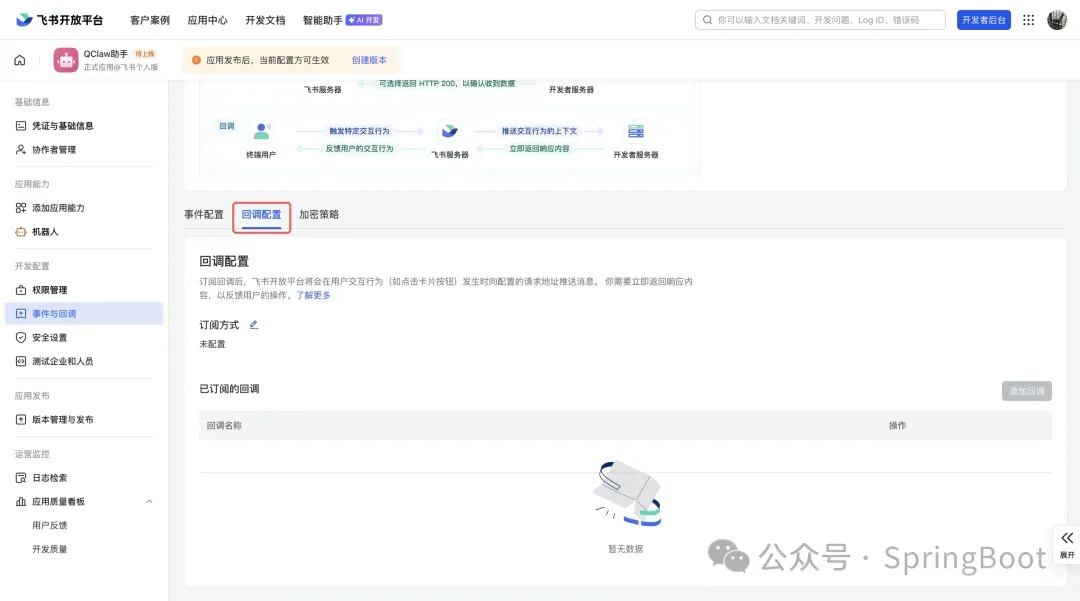Click the edit pencil next to 订阅方式
Image resolution: width=1080 pixels, height=601 pixels.
coord(254,325)
